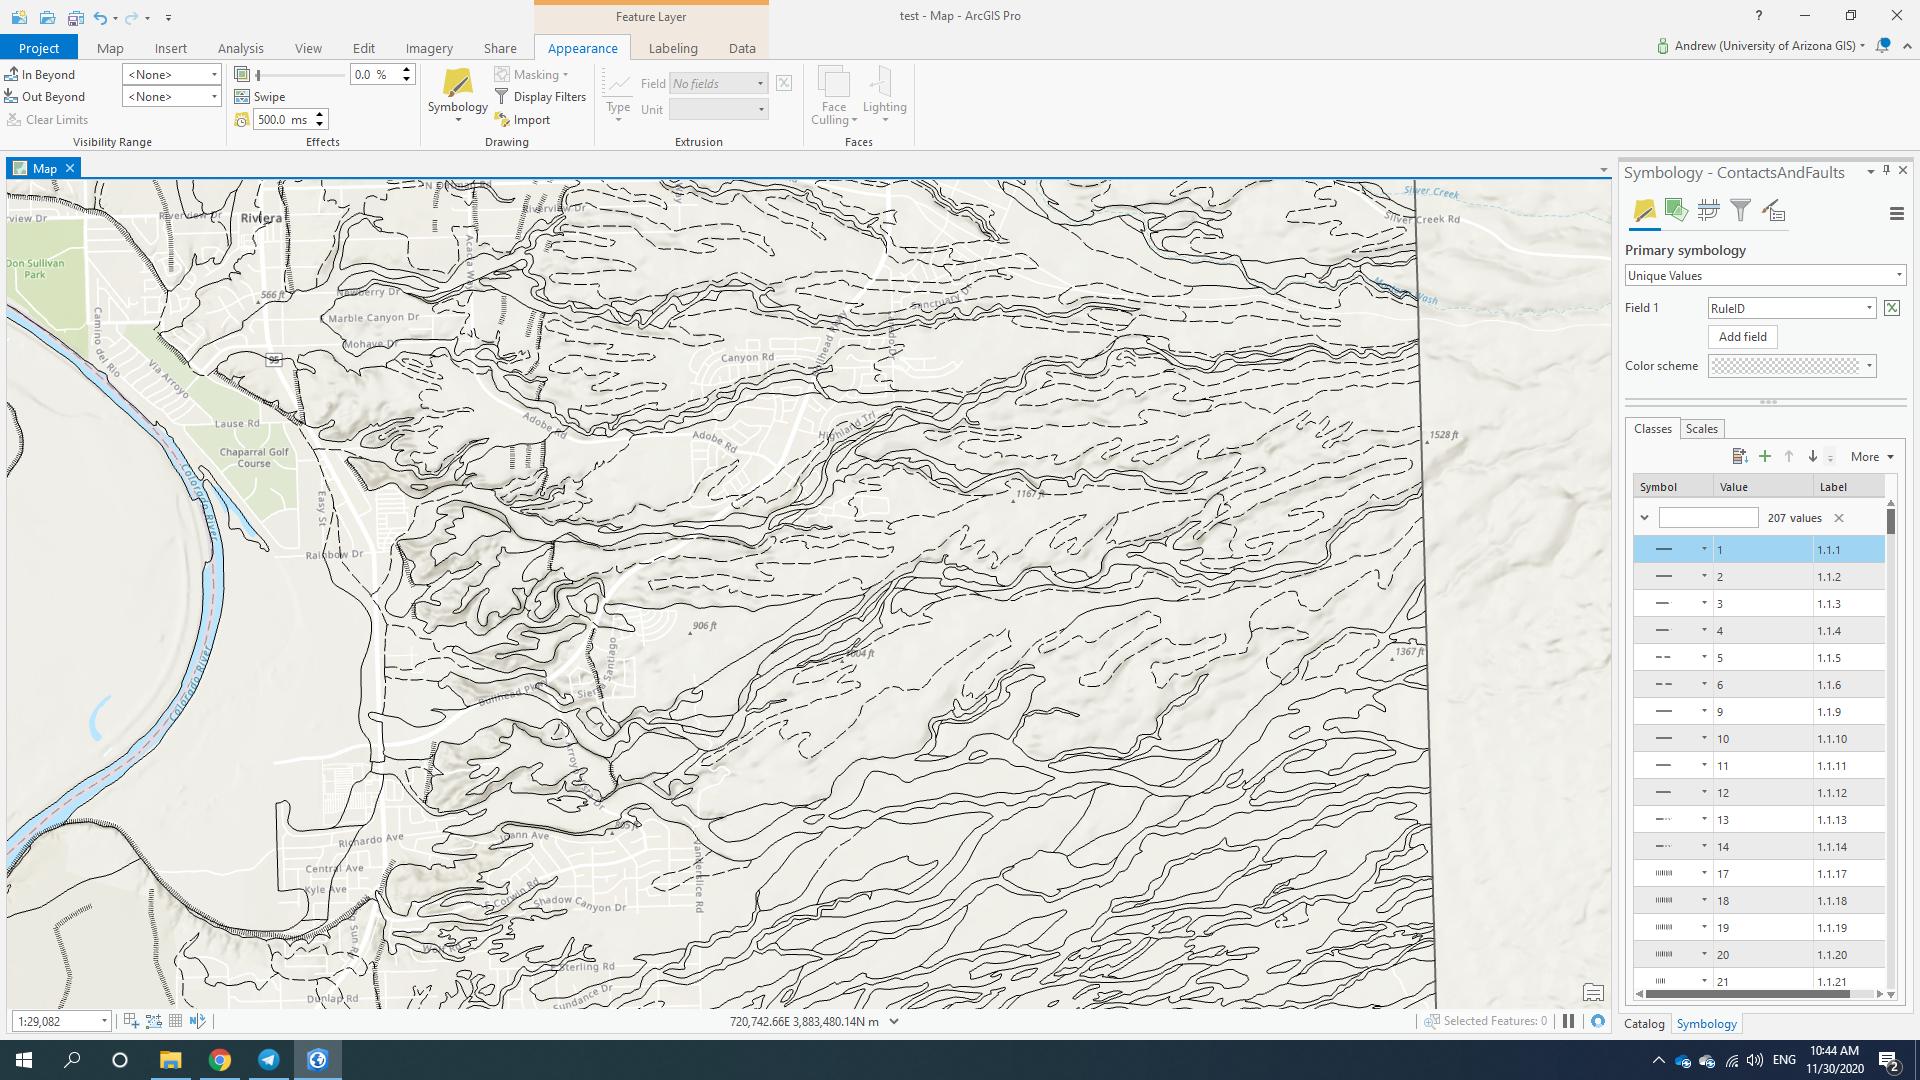This screenshot has height=1080, width=1920.
Task: Open the Symbology button in Drawing group
Action: point(457,95)
